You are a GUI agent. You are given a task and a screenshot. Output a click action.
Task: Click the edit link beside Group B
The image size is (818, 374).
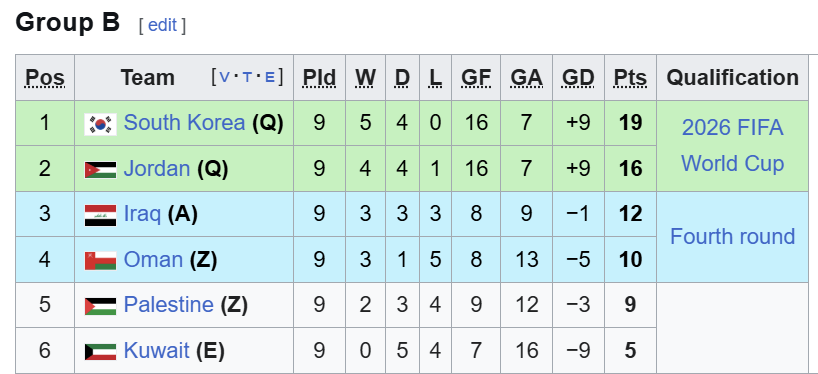[x=162, y=25]
